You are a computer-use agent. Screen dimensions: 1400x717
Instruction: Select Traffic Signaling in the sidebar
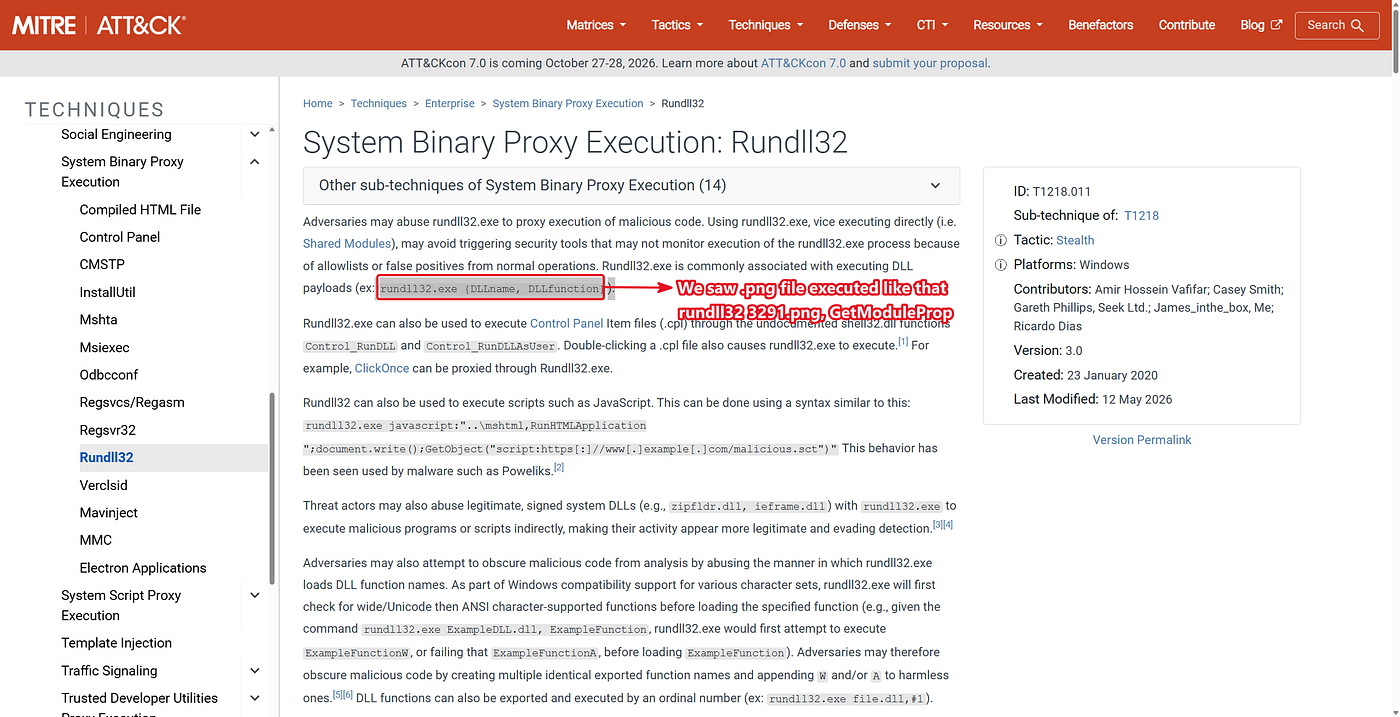pos(109,671)
